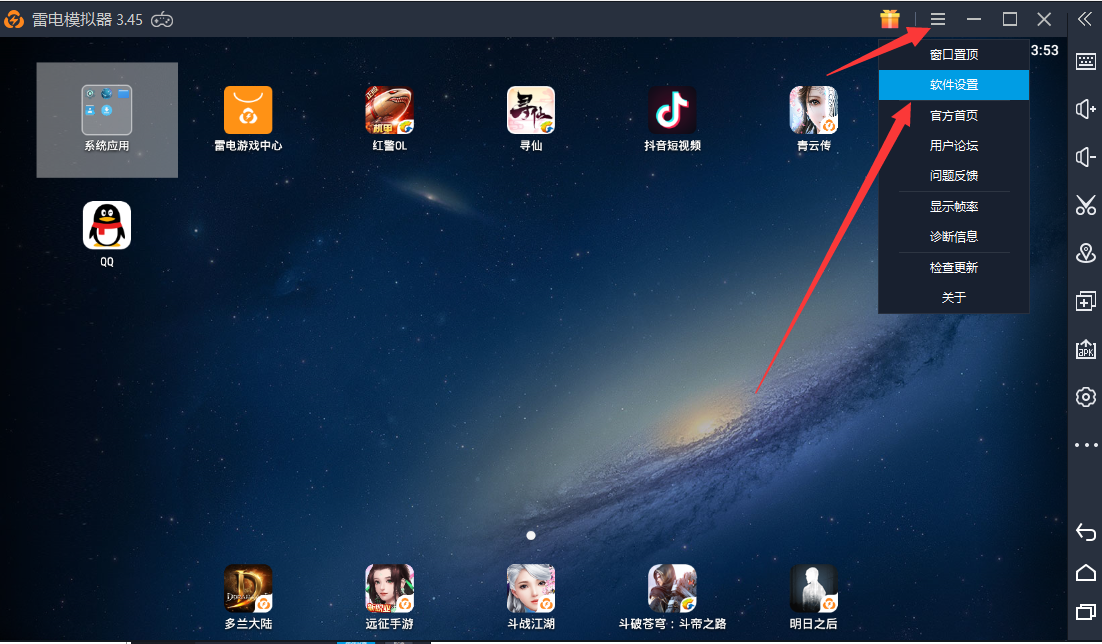This screenshot has height=644, width=1102.
Task: Click the volume up sidebar icon
Action: [x=1085, y=109]
